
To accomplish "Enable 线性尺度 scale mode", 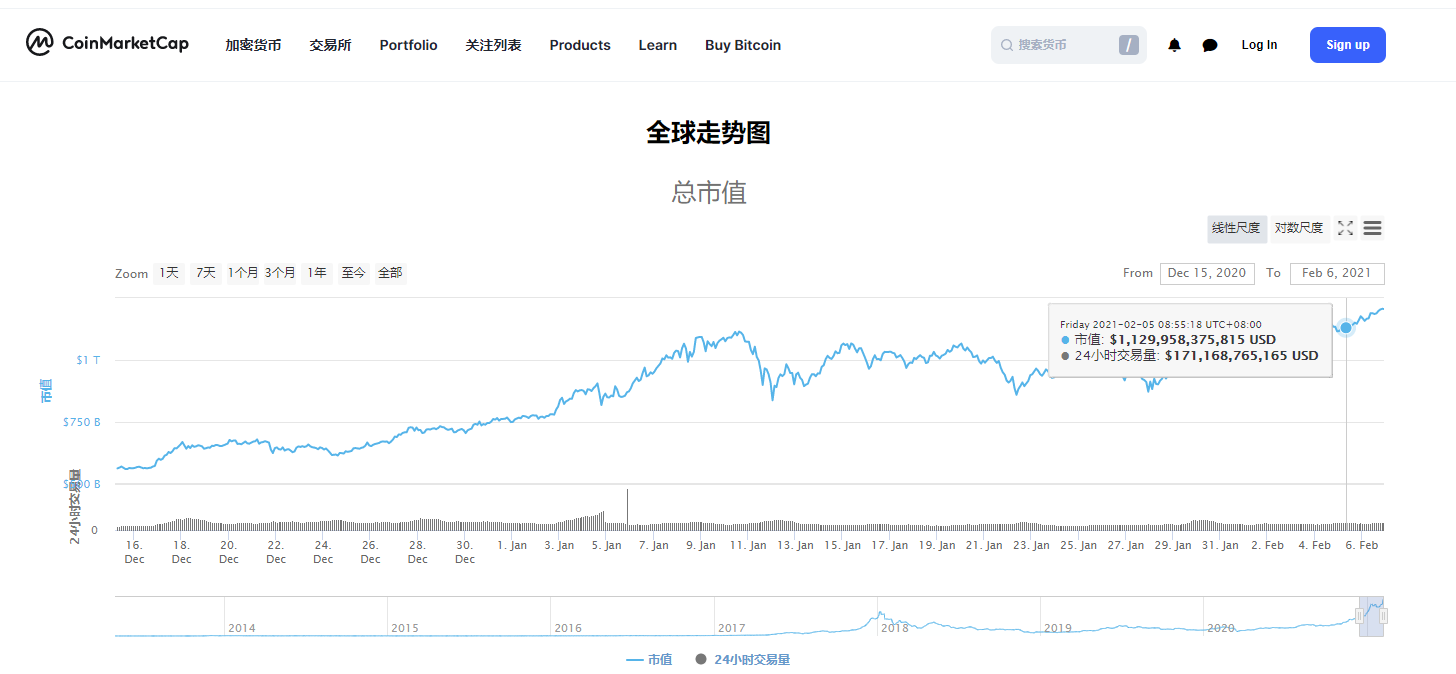I will coord(1236,228).
